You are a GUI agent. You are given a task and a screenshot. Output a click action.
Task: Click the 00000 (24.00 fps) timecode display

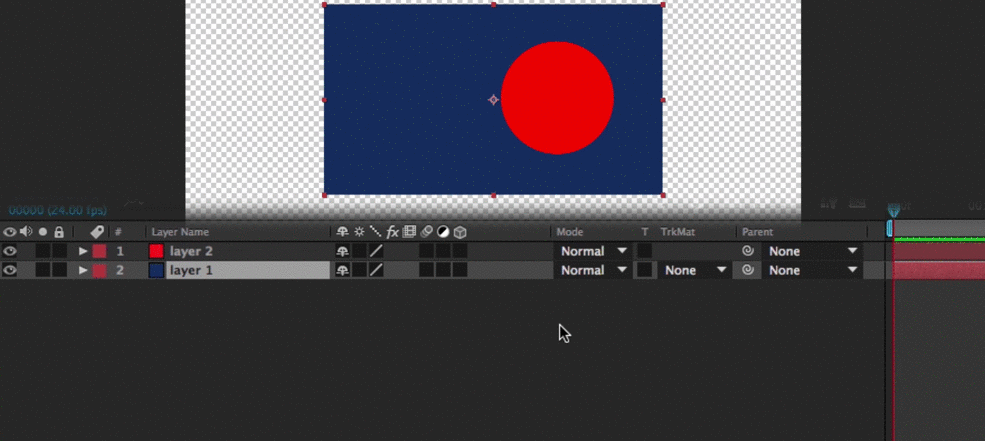pos(58,210)
